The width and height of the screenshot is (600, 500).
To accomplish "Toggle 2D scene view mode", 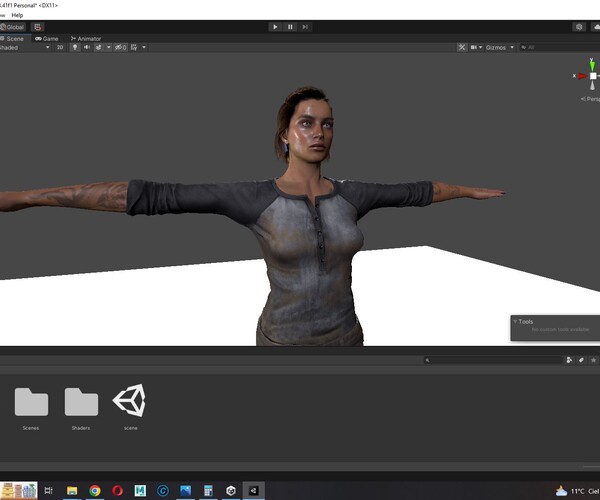I will point(60,47).
